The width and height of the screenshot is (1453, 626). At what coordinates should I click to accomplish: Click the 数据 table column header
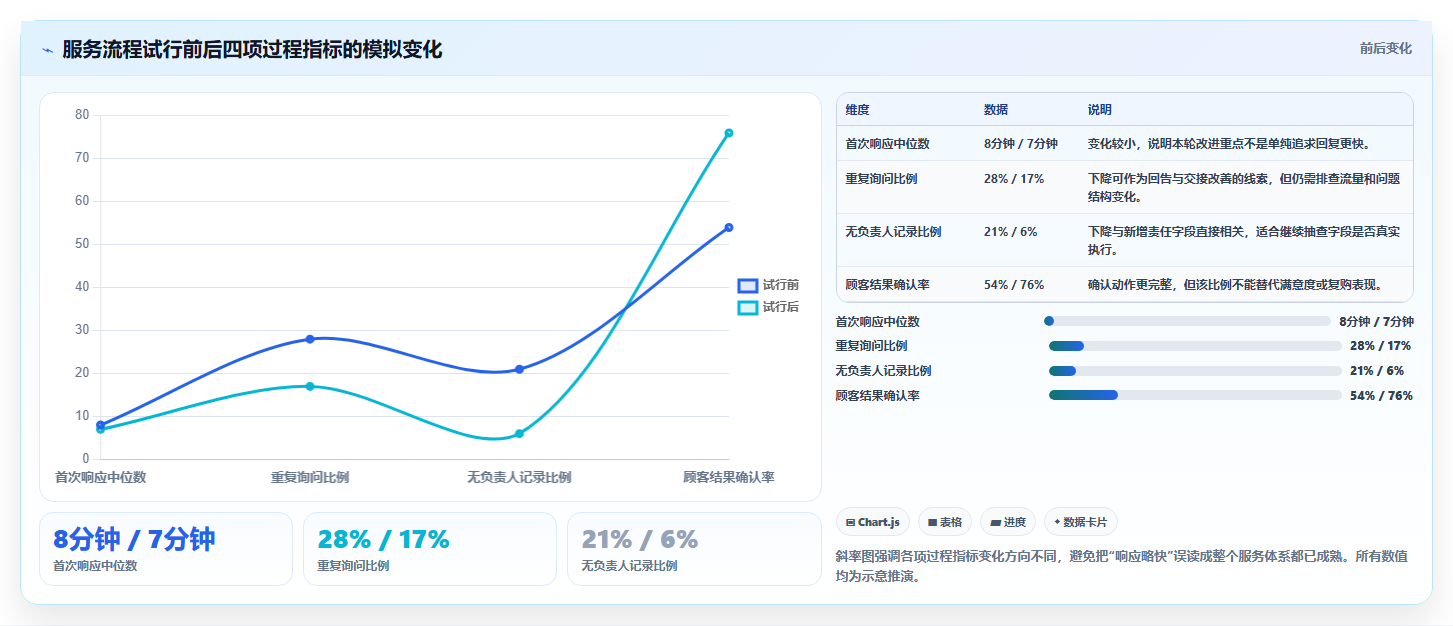996,110
